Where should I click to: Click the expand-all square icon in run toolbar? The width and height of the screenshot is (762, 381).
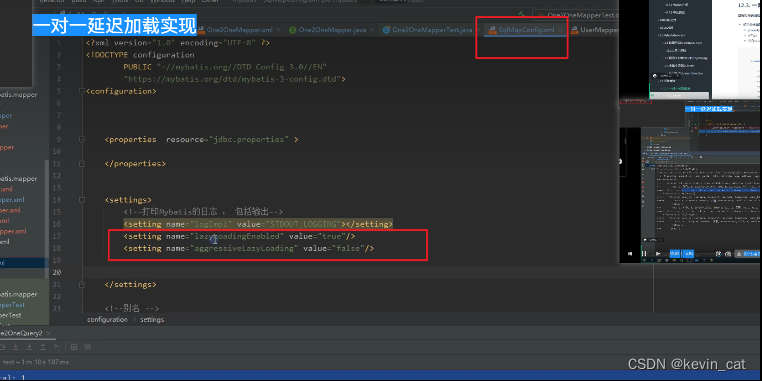click(x=74, y=347)
